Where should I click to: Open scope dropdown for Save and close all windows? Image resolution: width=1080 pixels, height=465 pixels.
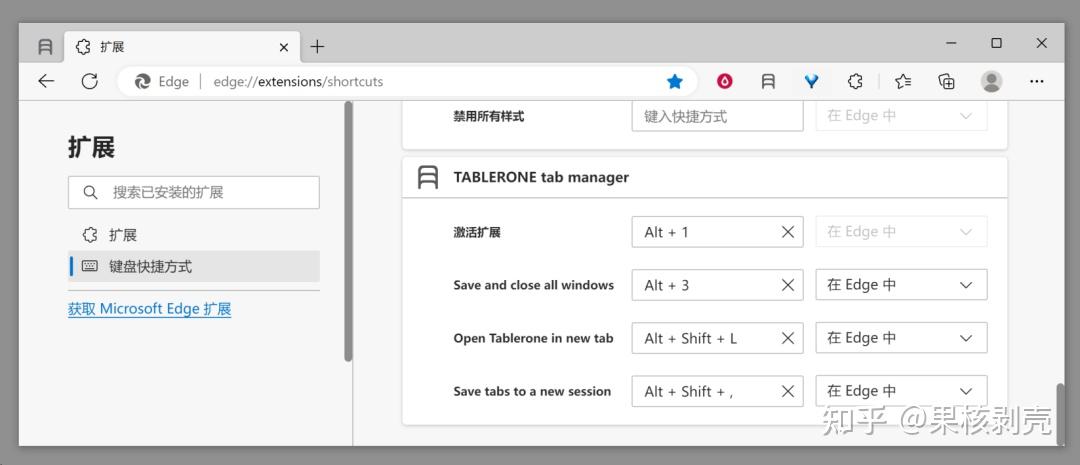tap(901, 285)
